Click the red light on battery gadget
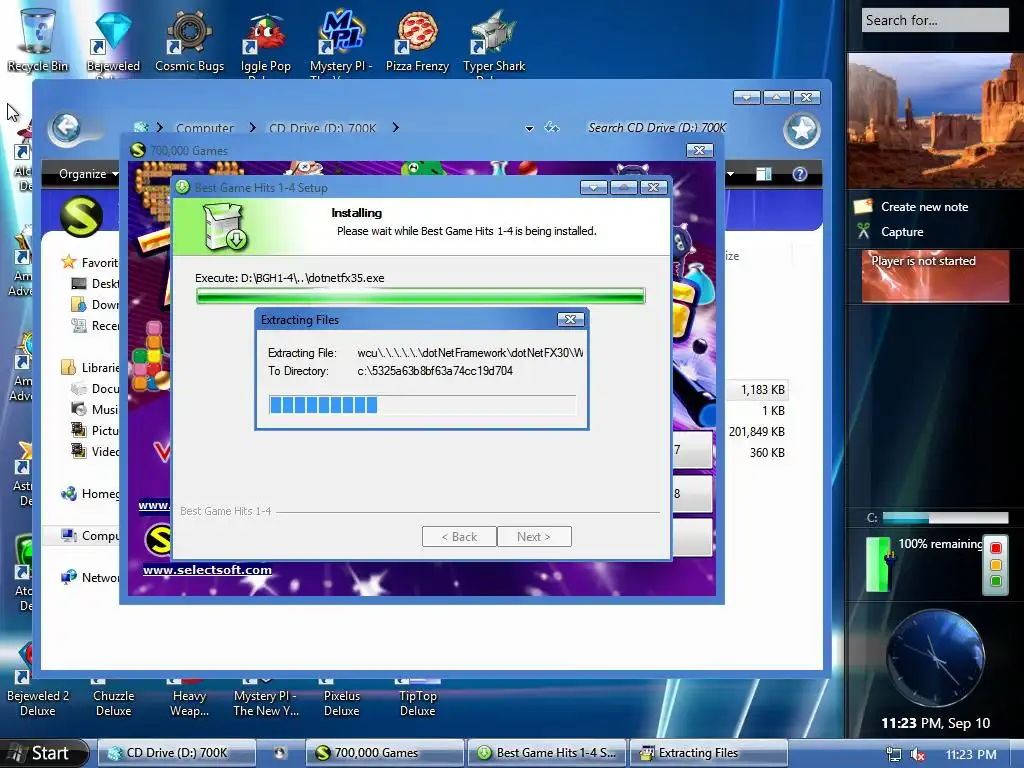Screen dimensions: 1024x768 point(995,548)
